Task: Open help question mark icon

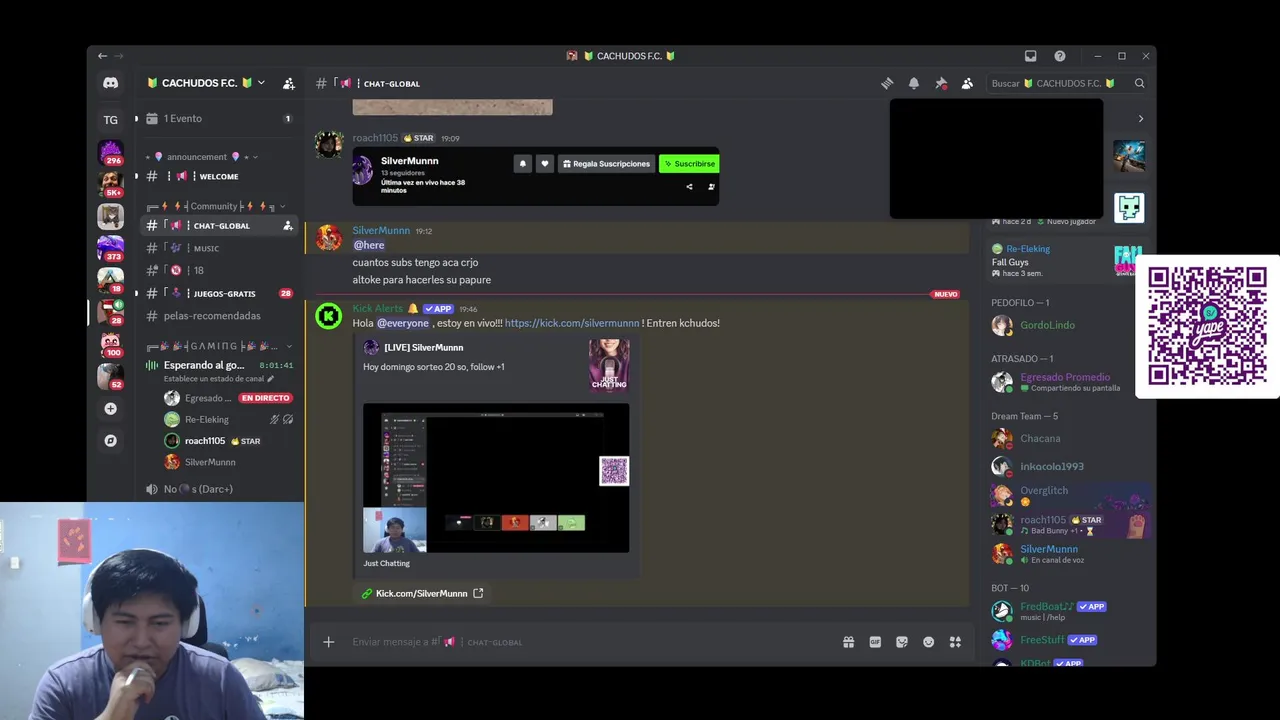Action: 1059,56
